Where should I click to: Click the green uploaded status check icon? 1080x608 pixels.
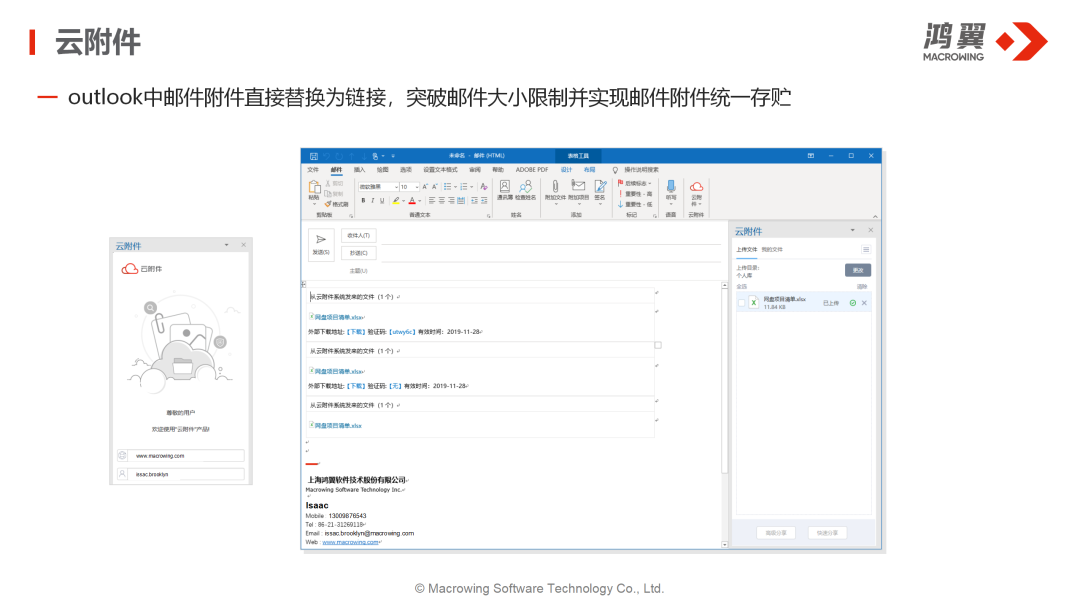[x=853, y=303]
